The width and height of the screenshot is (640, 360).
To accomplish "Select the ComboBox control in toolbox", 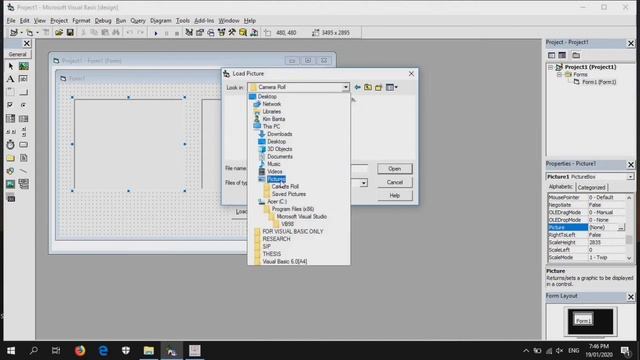I will pos(11,118).
